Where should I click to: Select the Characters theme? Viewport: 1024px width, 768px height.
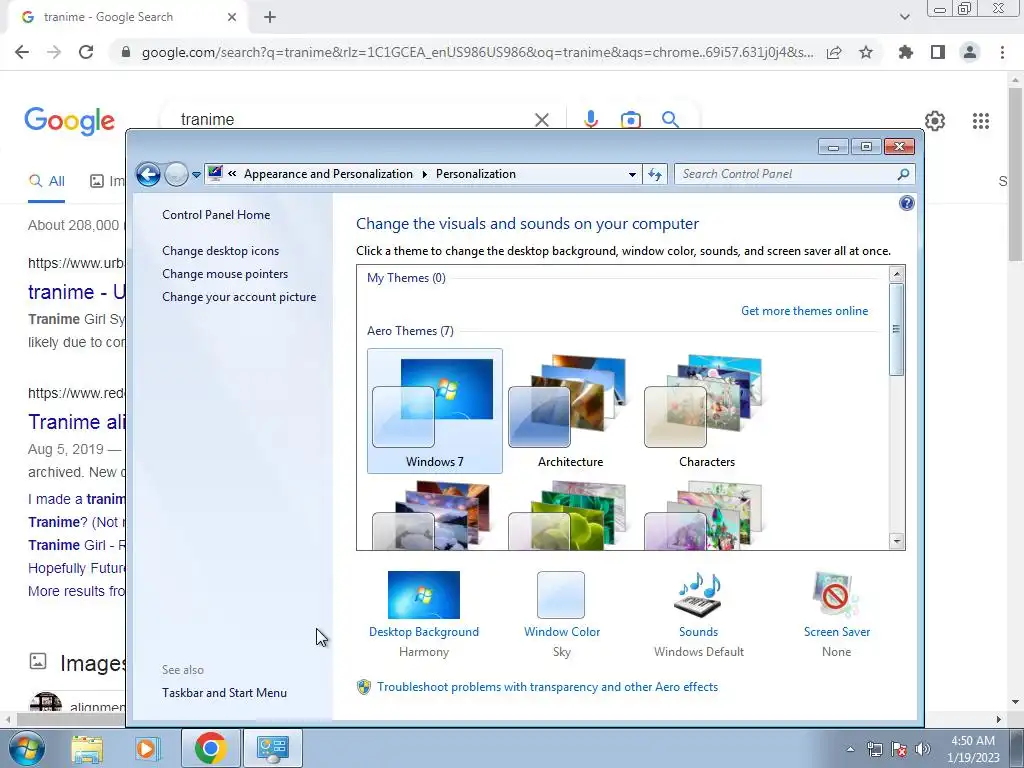[707, 411]
